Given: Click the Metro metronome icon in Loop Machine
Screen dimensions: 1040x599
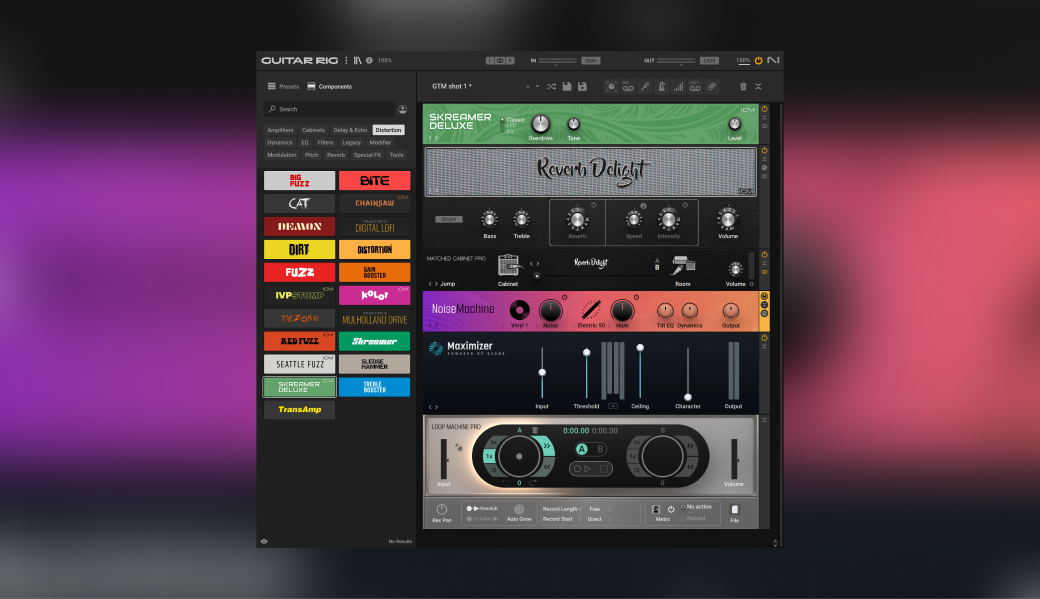Looking at the screenshot, I should [x=656, y=509].
